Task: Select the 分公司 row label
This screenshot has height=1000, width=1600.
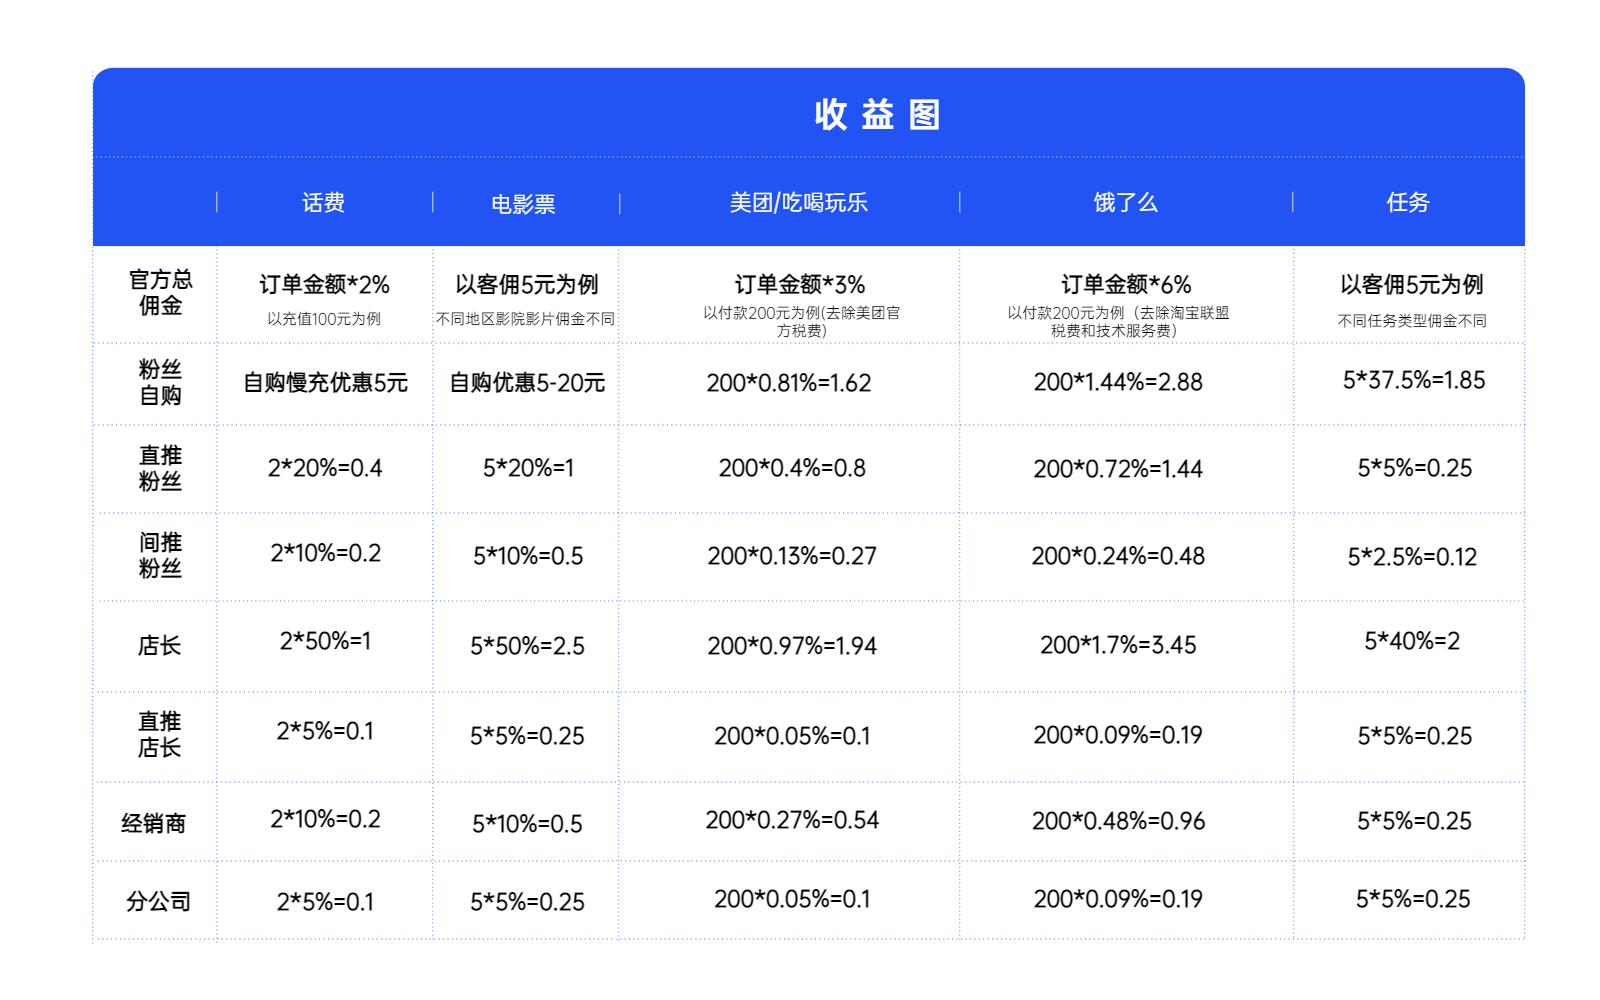Action: click(x=158, y=901)
